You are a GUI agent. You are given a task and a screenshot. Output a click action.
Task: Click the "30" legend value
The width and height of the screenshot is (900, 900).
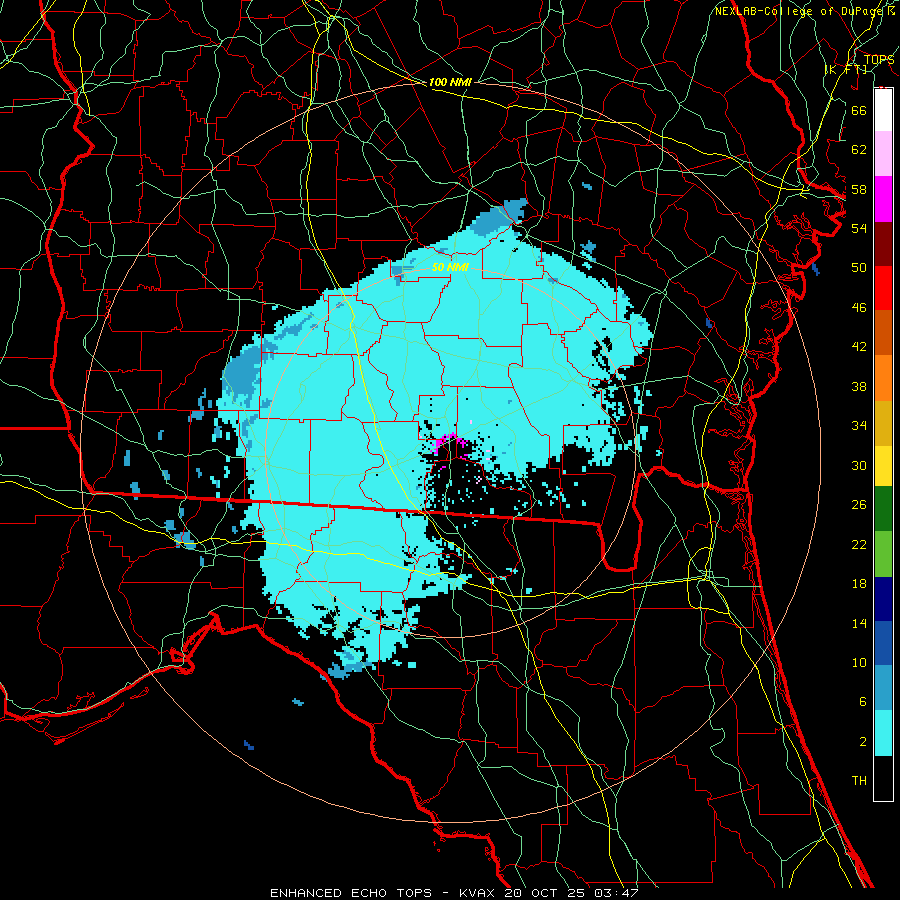click(859, 465)
